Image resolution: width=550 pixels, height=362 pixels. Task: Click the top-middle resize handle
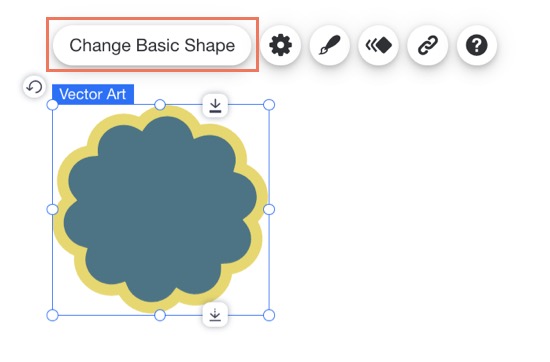pyautogui.click(x=160, y=105)
